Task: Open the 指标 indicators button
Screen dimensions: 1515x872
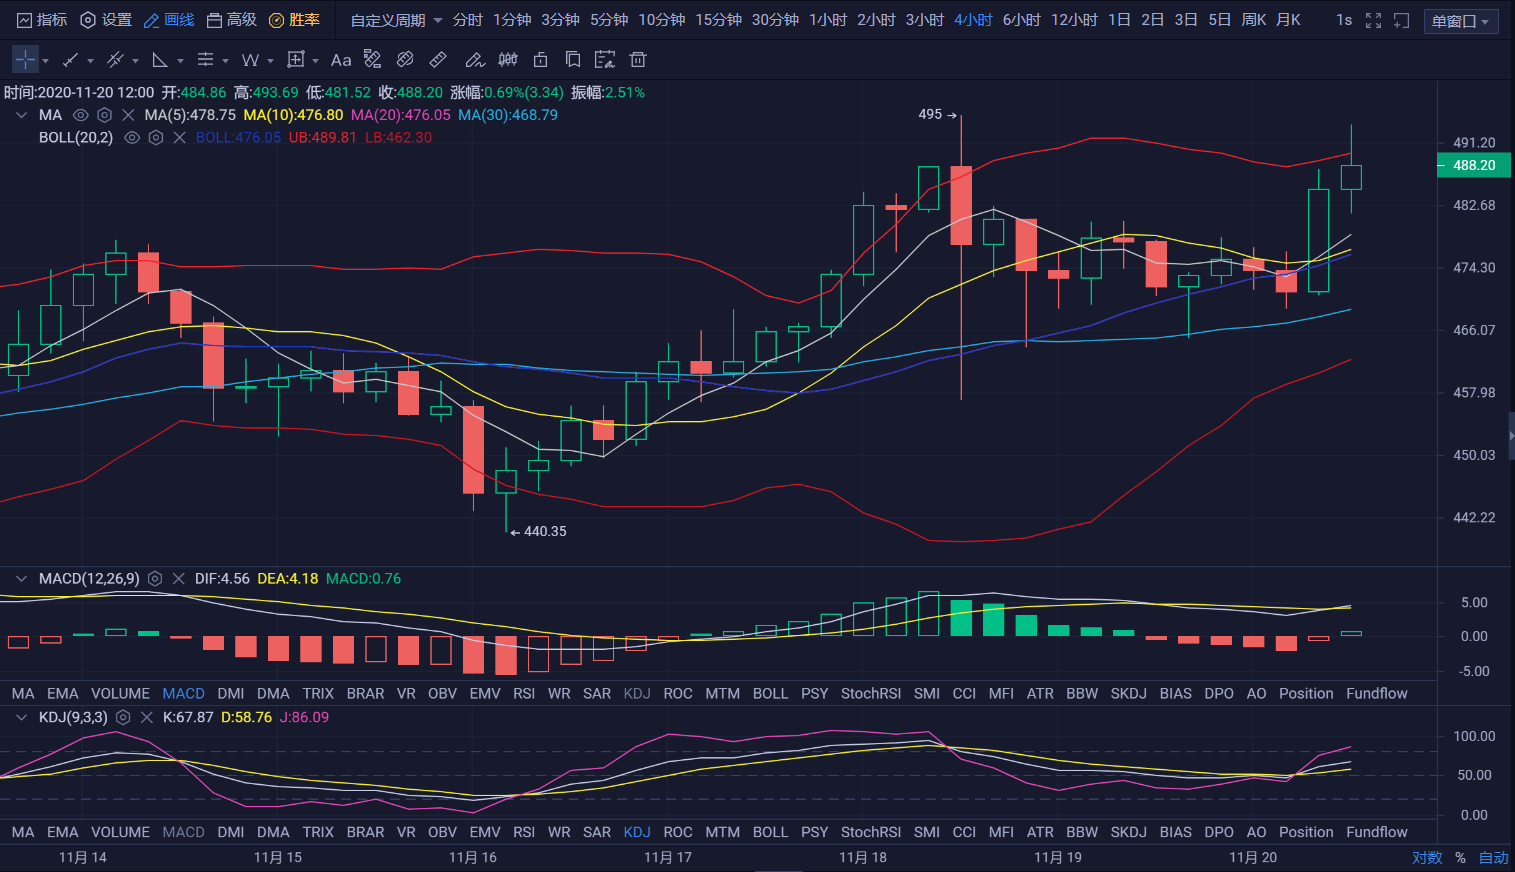Action: (x=42, y=20)
